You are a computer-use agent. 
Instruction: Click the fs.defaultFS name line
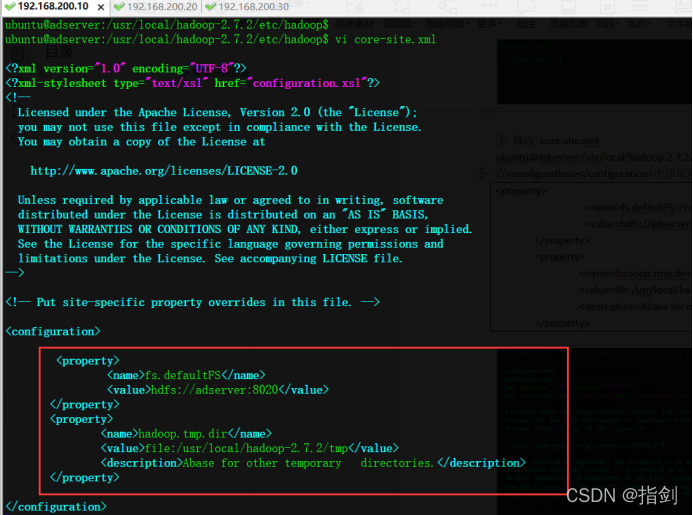click(x=186, y=375)
